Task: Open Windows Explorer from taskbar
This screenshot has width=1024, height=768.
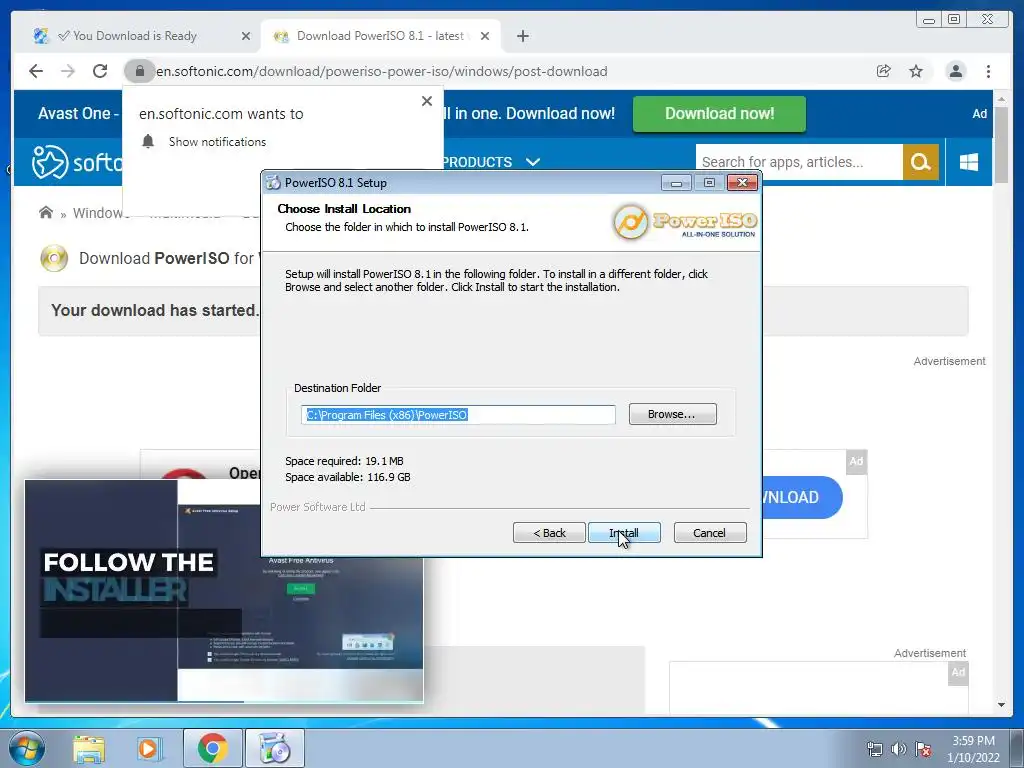Action: coord(88,749)
